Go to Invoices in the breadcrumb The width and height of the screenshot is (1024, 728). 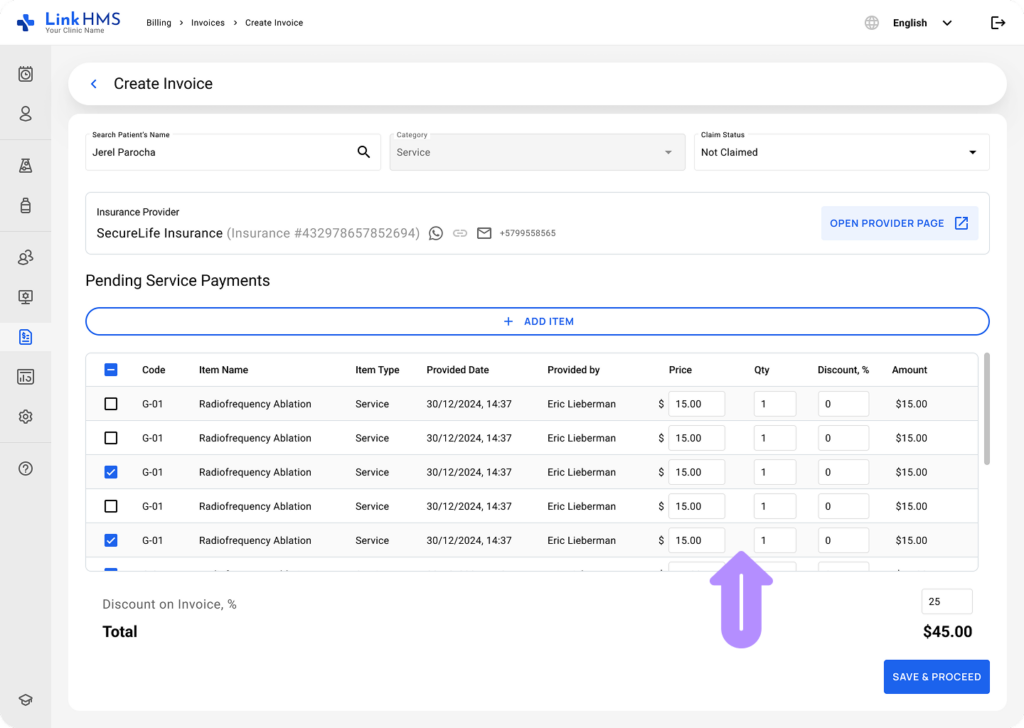click(x=208, y=23)
